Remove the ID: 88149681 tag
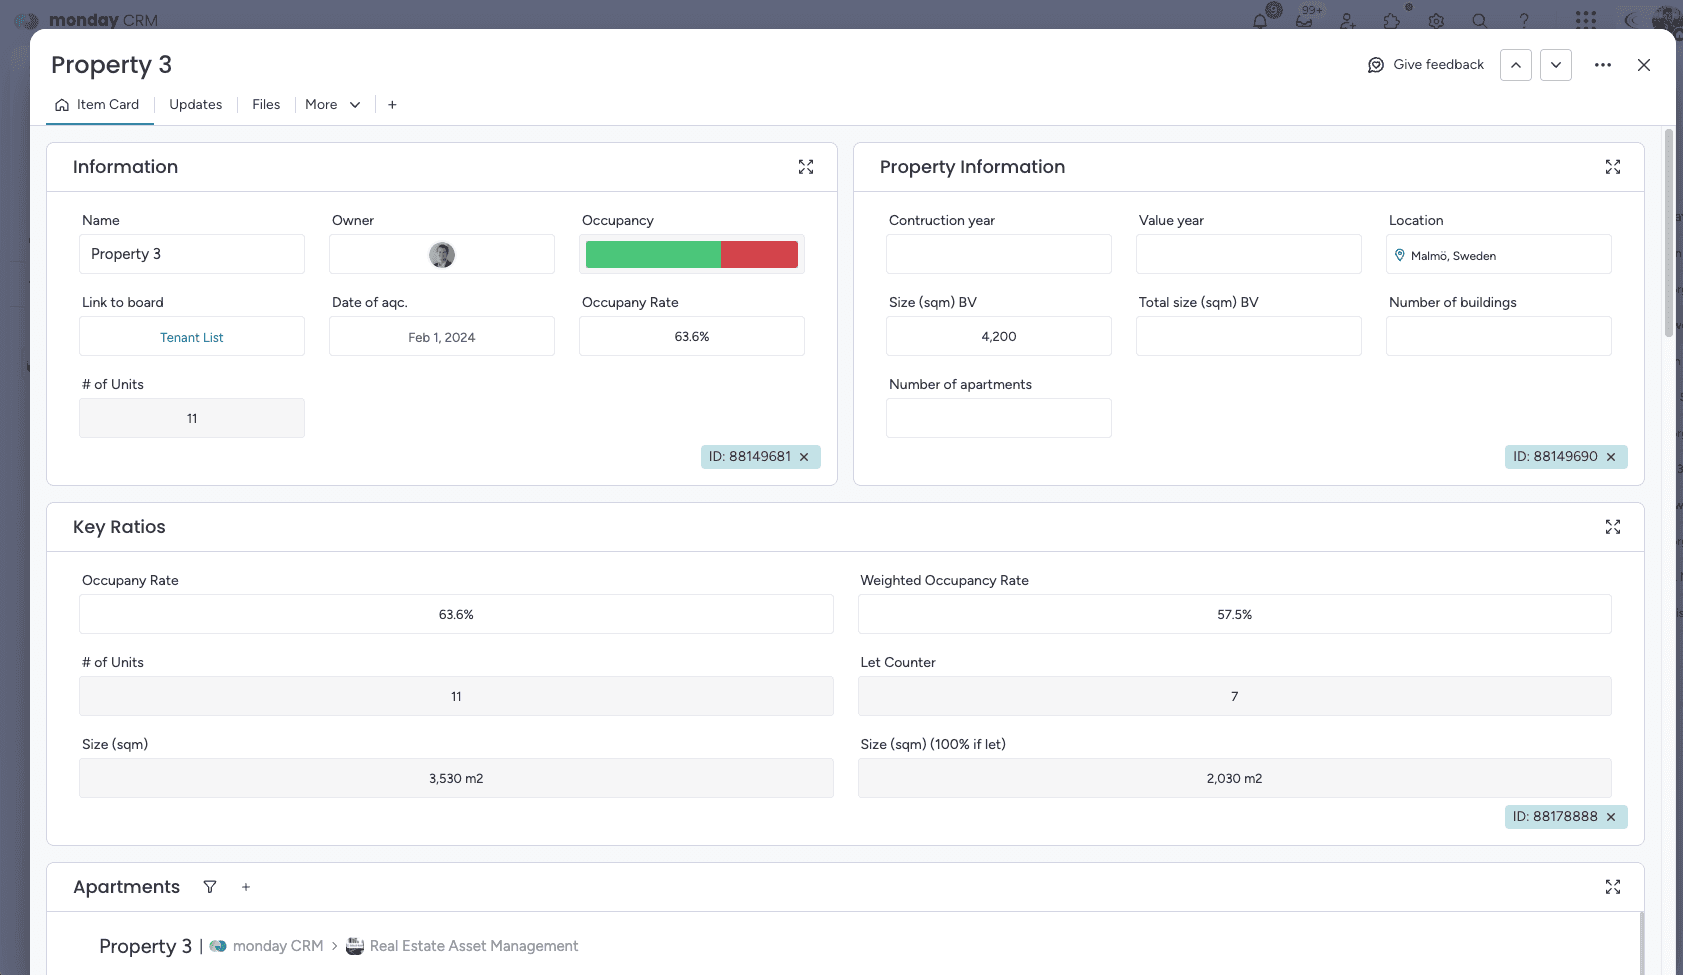1683x975 pixels. [804, 457]
